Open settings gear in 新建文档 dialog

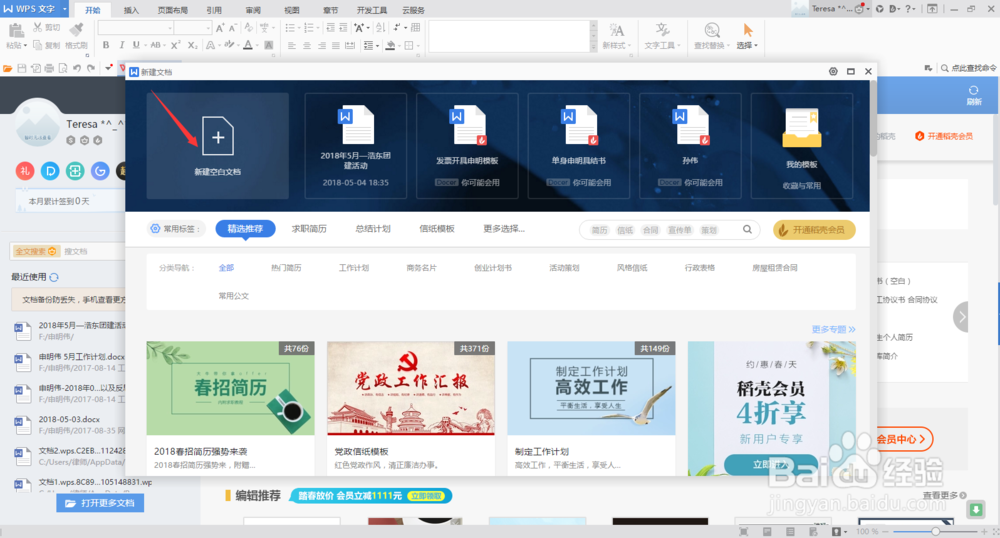tap(833, 71)
